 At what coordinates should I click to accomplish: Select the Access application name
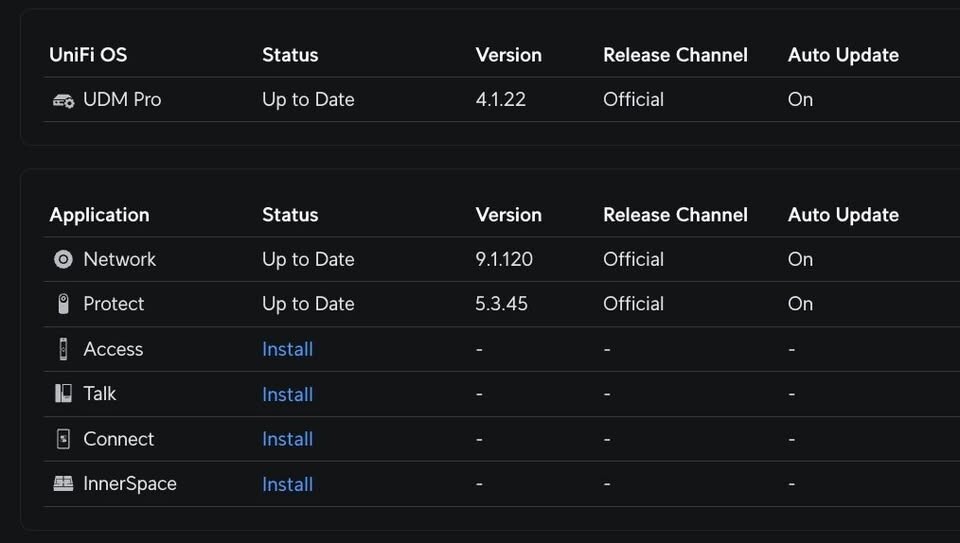pyautogui.click(x=113, y=349)
